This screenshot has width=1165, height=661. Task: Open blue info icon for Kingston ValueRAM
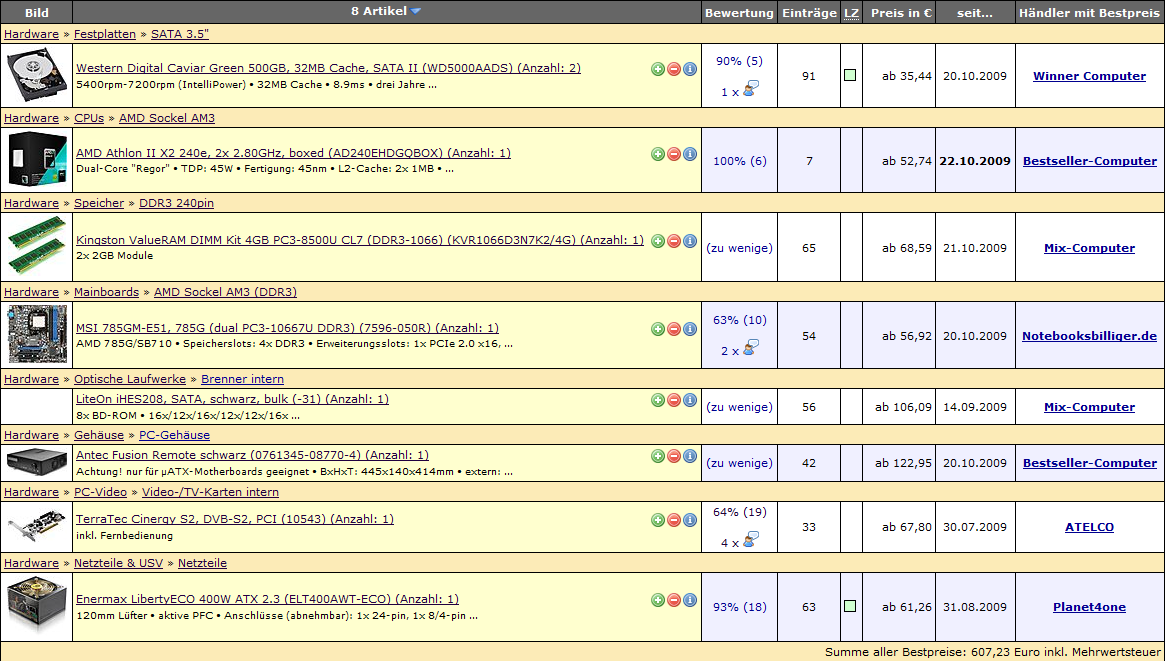coord(689,241)
